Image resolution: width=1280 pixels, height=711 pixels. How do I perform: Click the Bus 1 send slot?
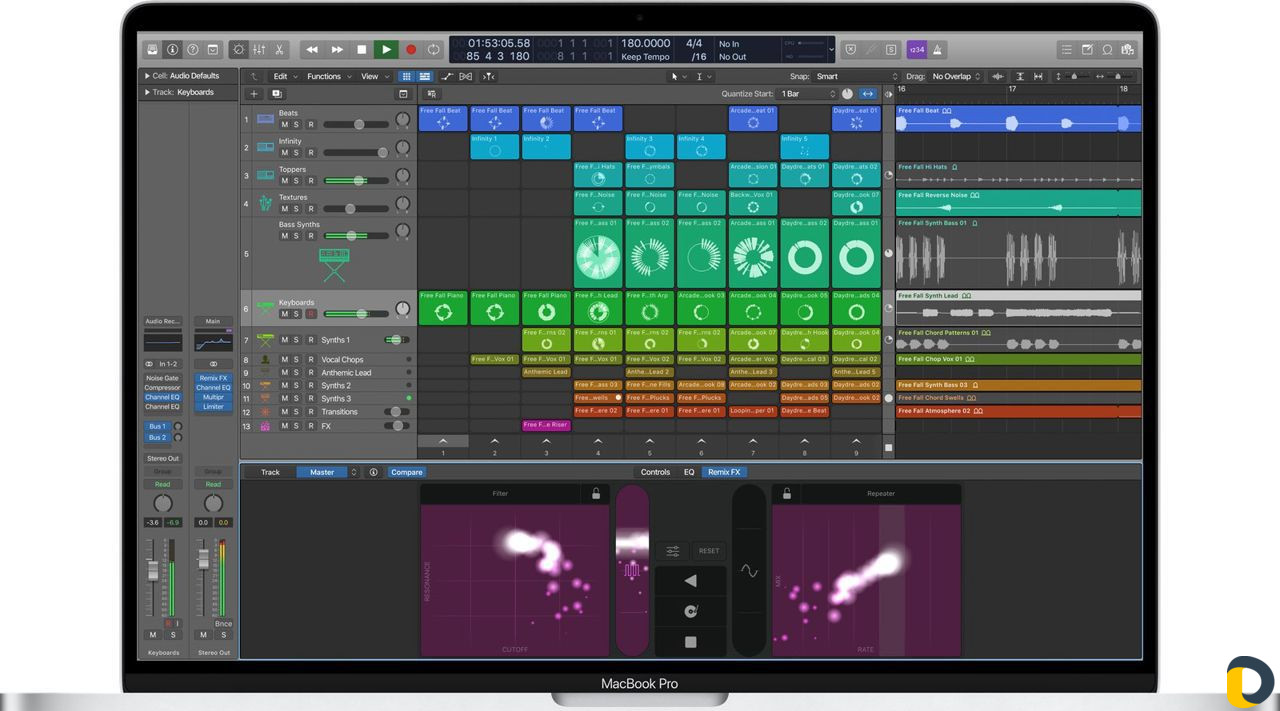point(157,426)
